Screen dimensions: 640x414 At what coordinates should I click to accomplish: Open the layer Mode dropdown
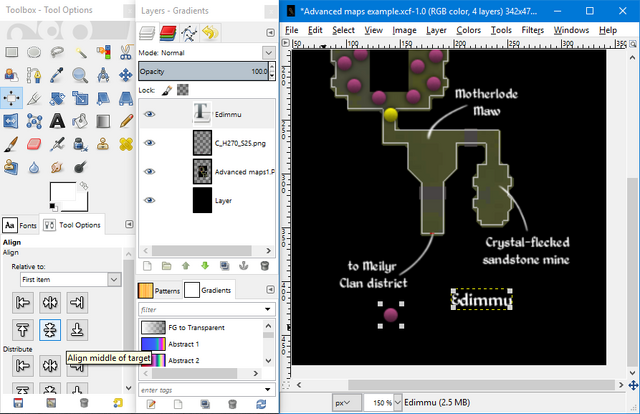(x=269, y=53)
